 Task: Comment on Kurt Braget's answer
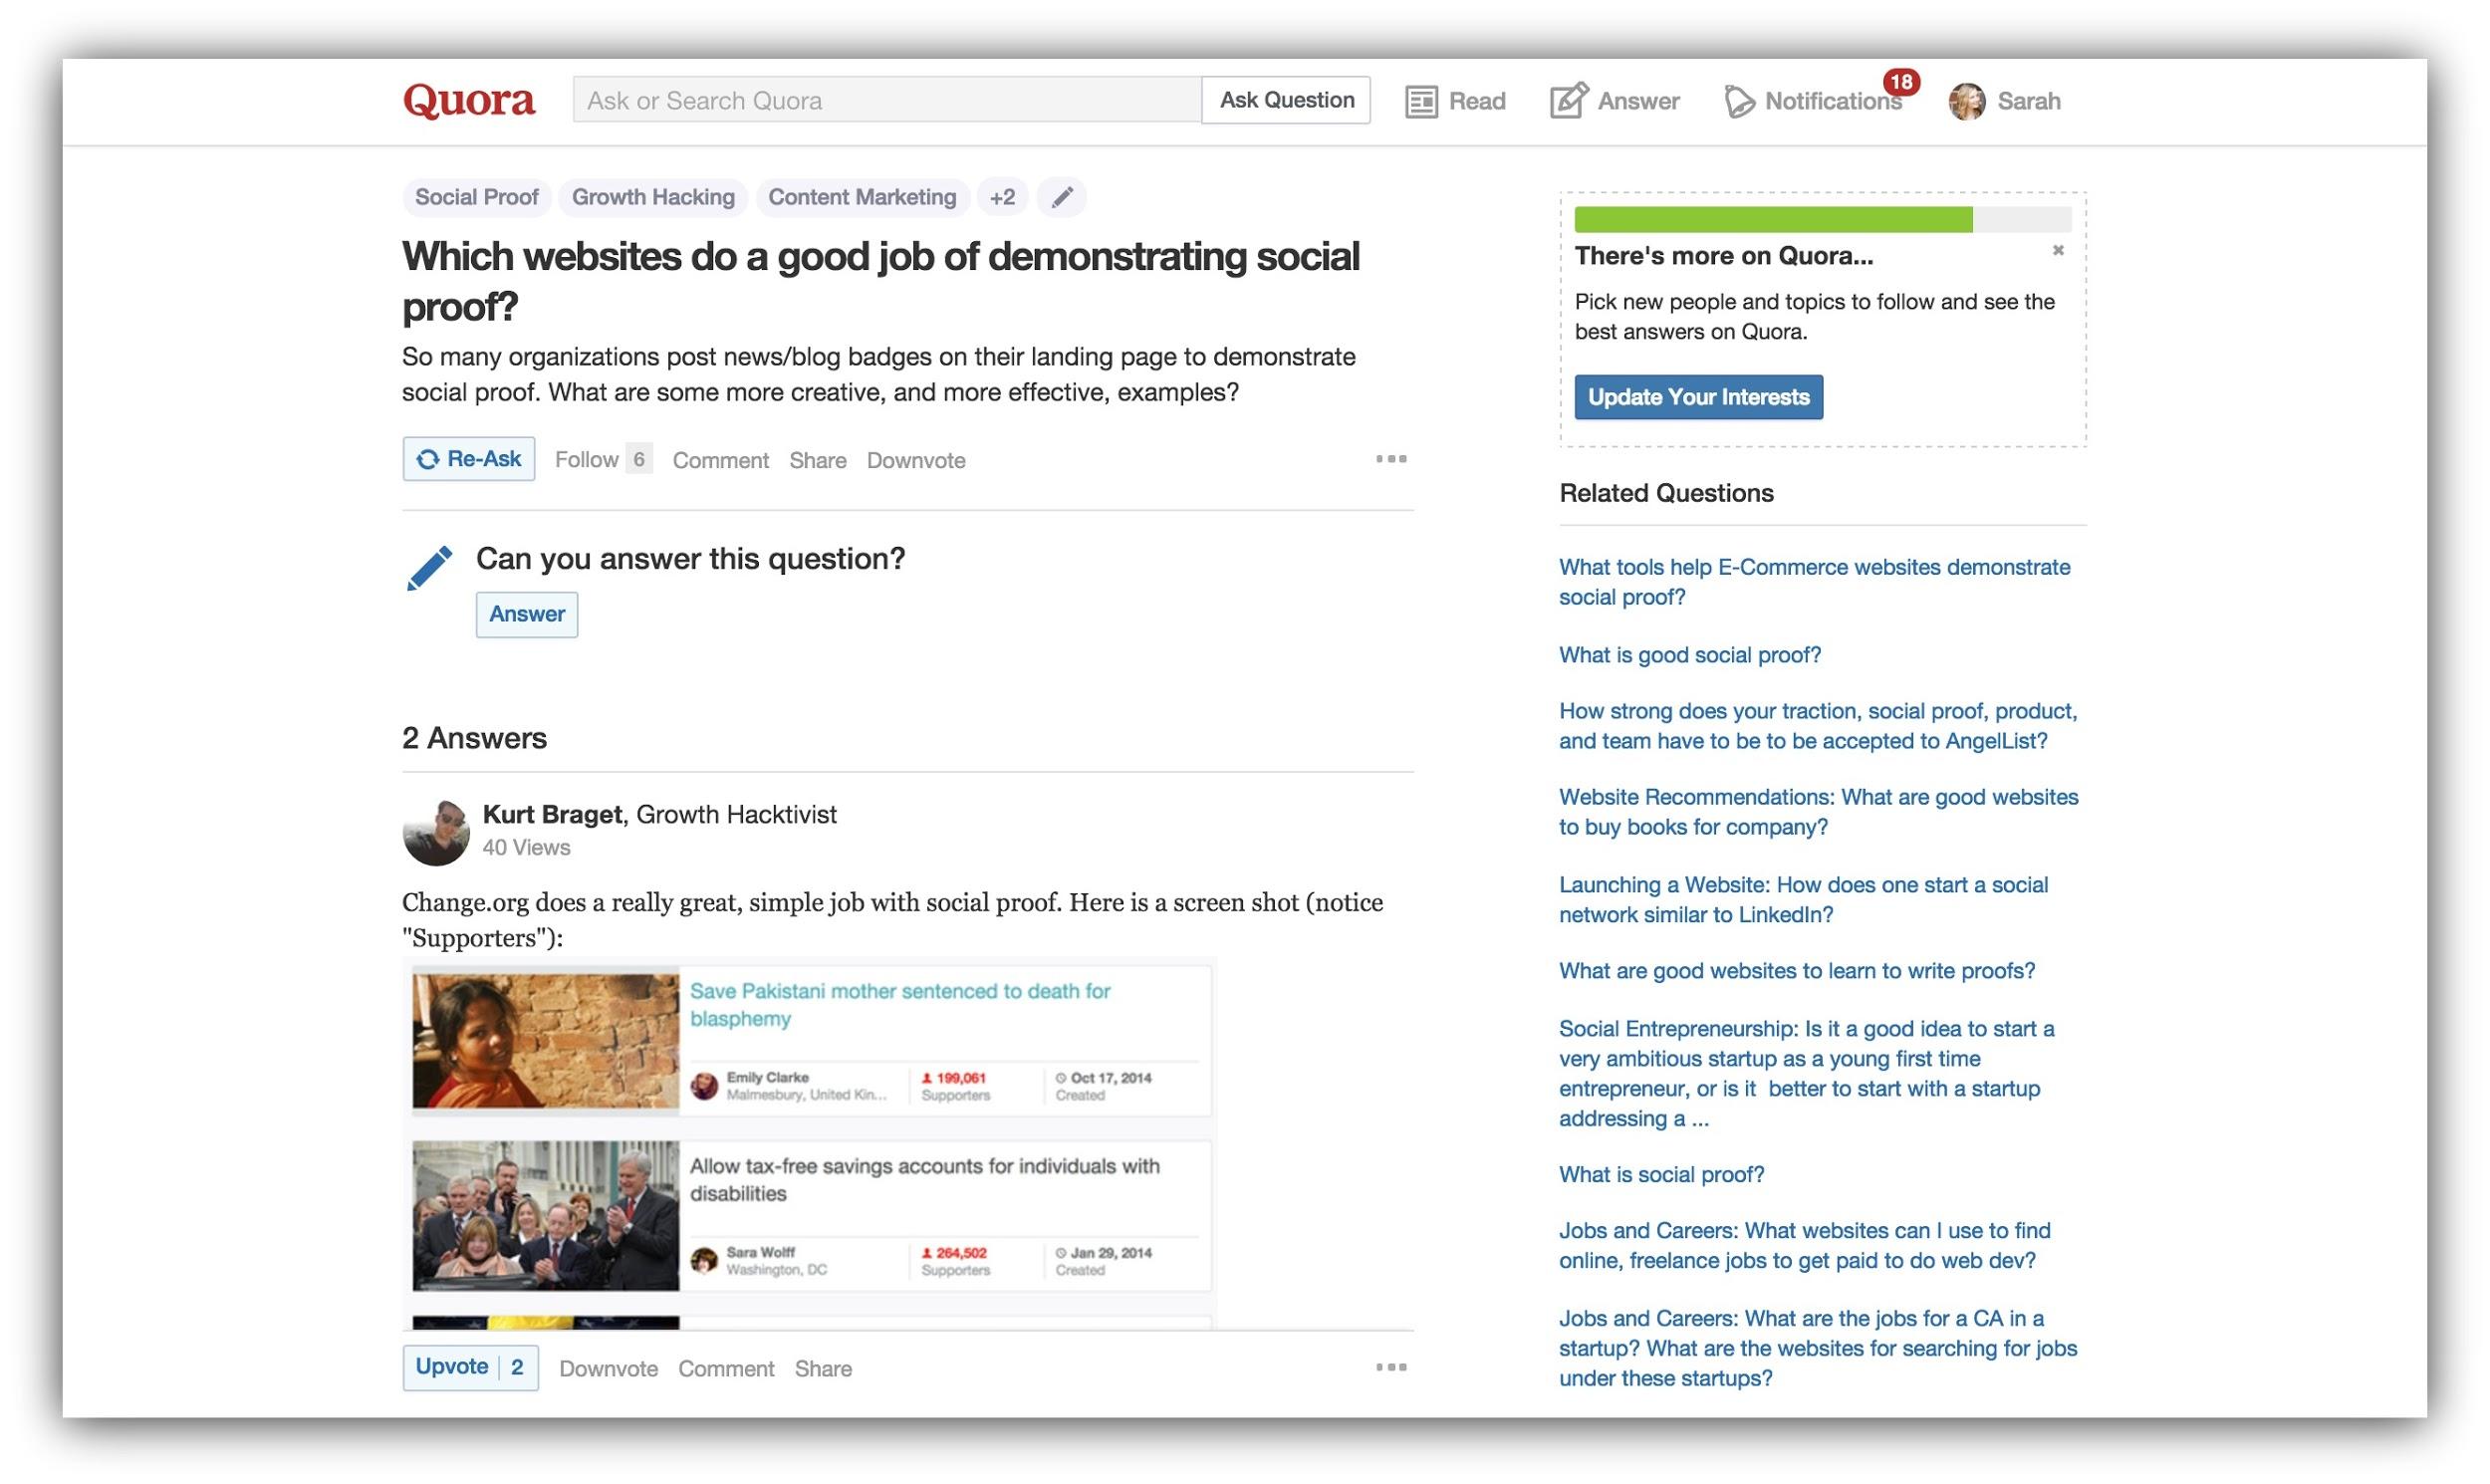pos(726,1369)
